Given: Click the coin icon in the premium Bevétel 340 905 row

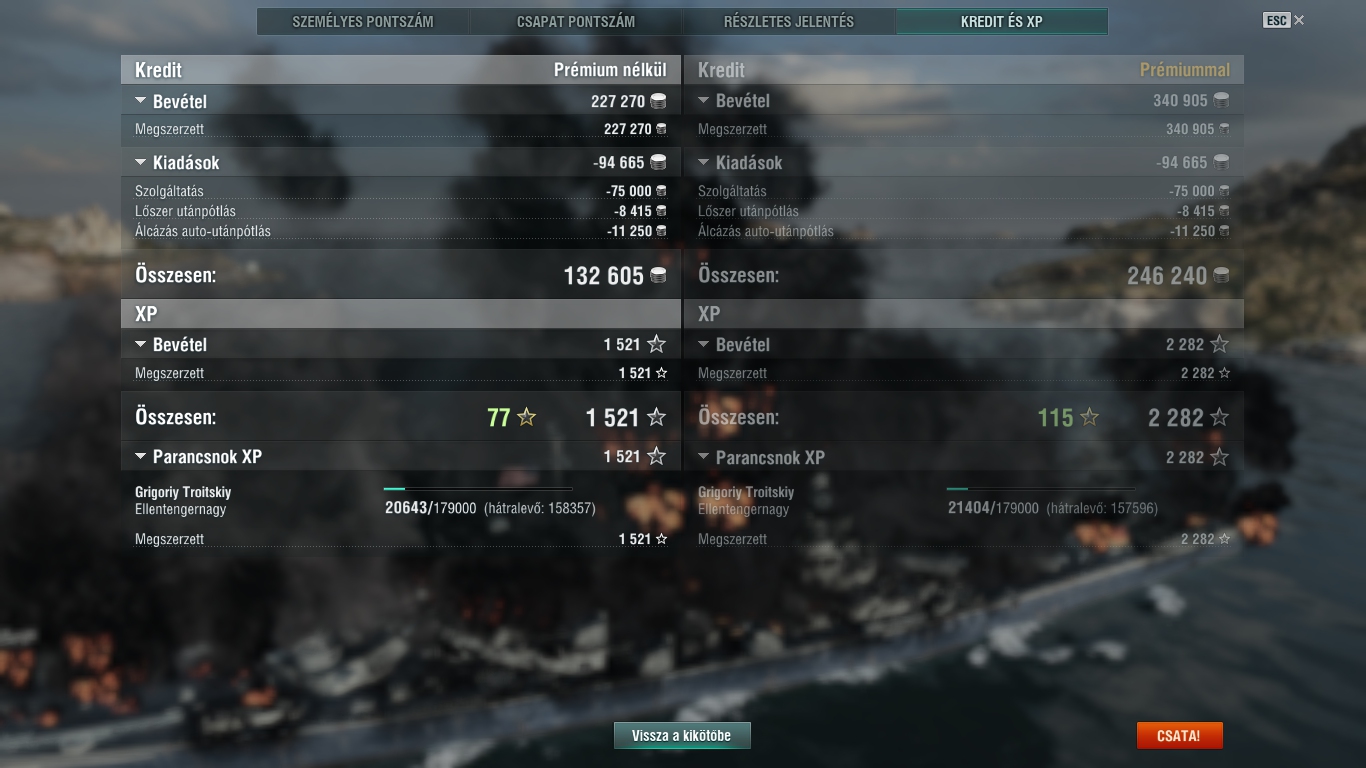Looking at the screenshot, I should (1221, 101).
